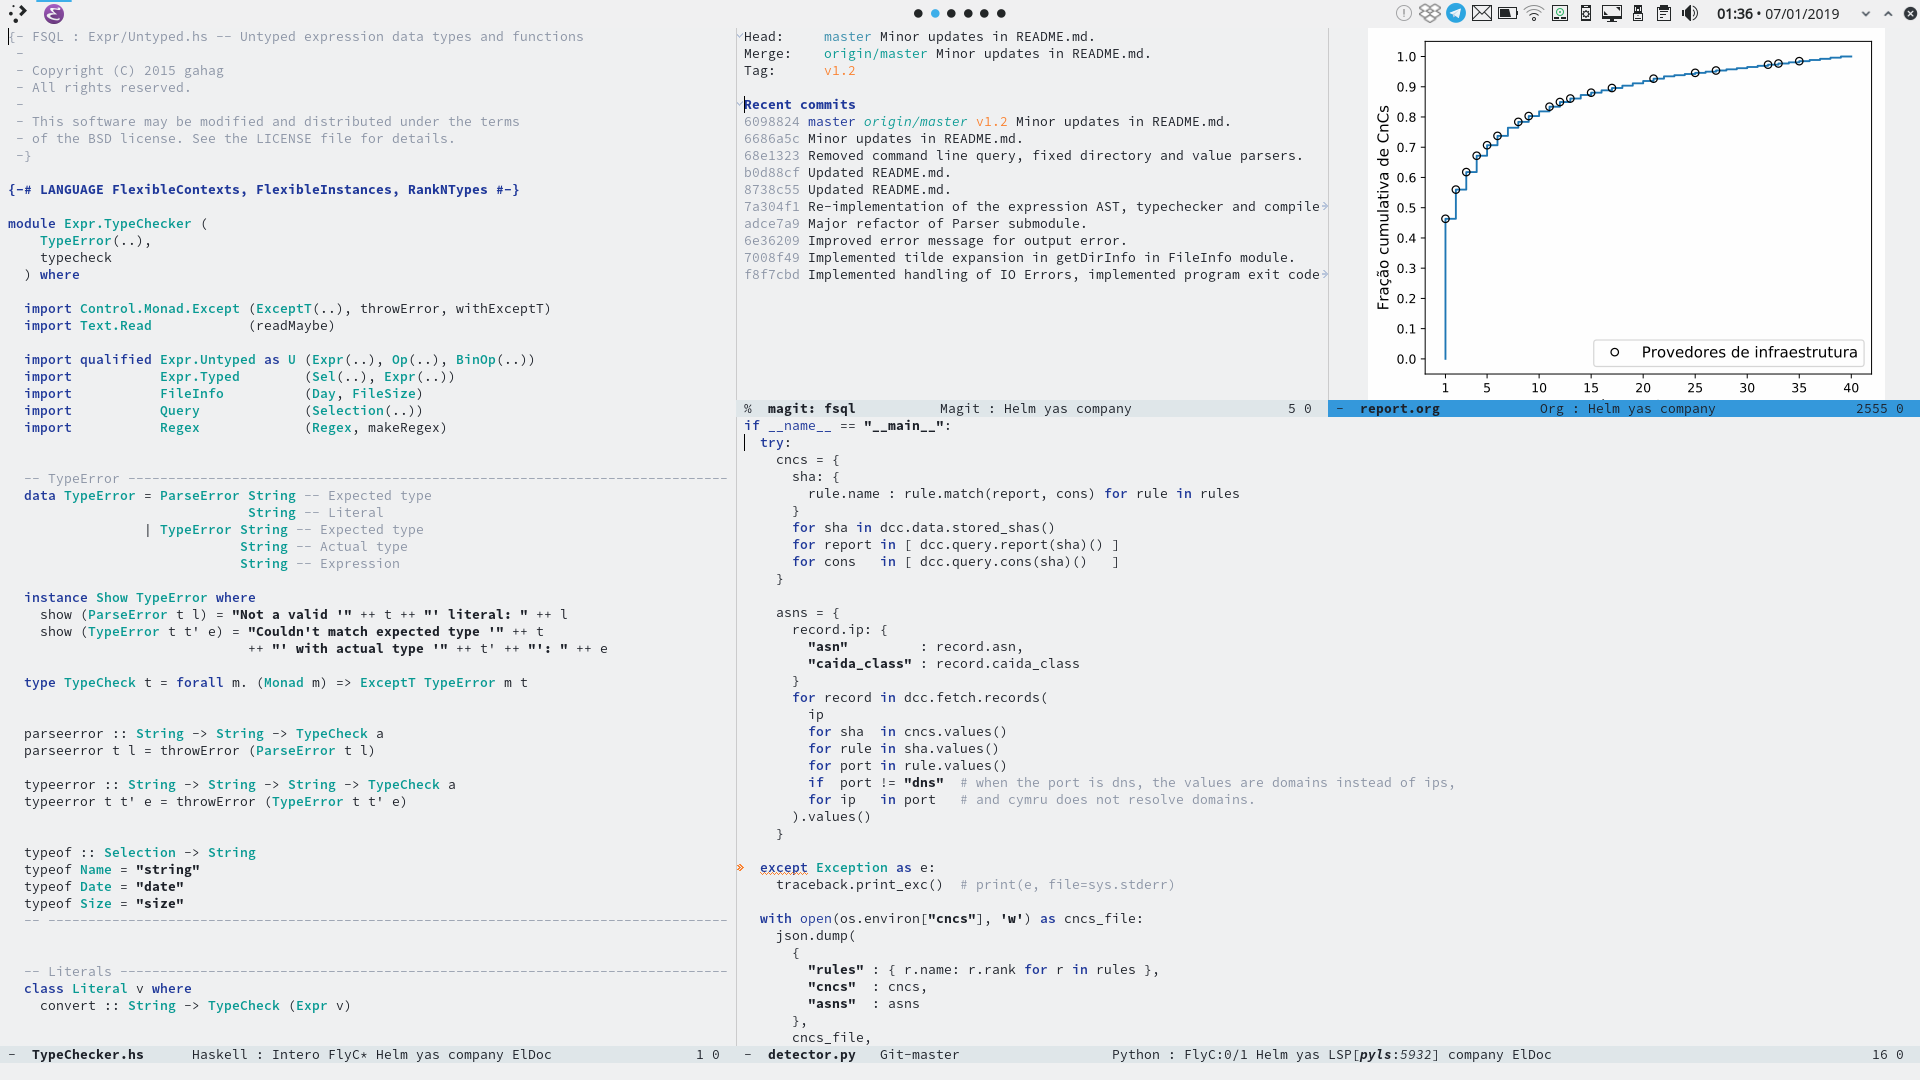Select the detector.py mode line
1920x1080 pixels.
click(811, 1054)
